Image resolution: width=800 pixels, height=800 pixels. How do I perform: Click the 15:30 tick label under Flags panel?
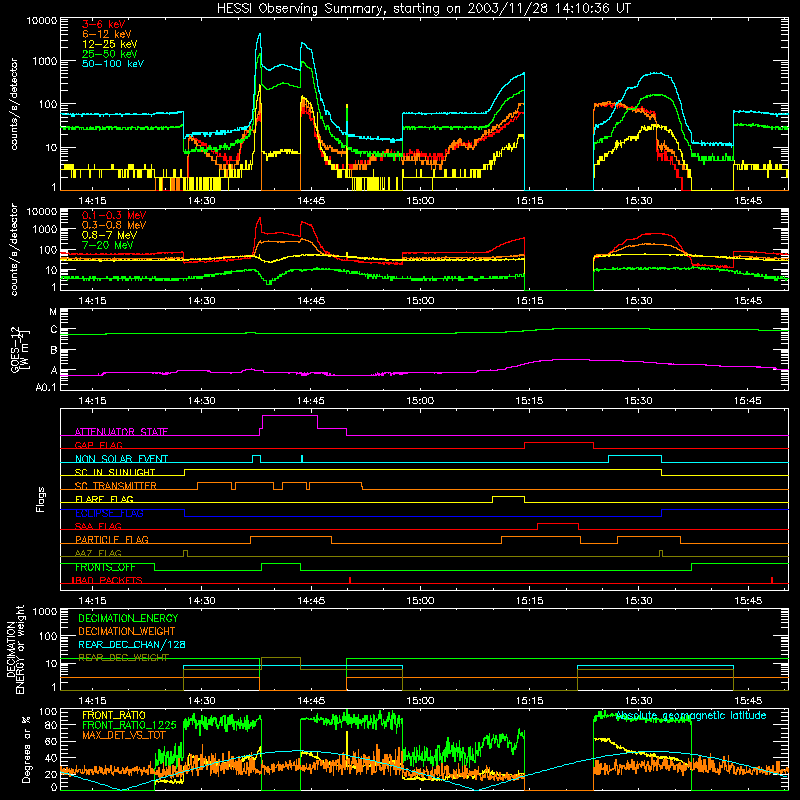point(638,601)
